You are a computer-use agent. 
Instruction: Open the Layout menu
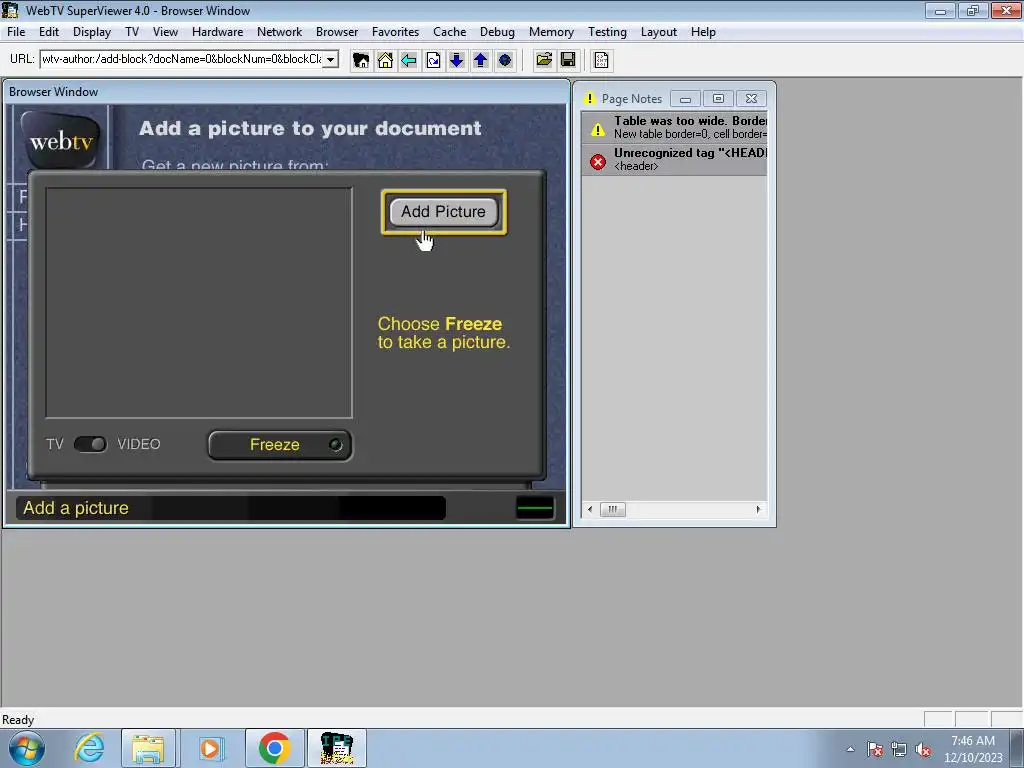(658, 32)
